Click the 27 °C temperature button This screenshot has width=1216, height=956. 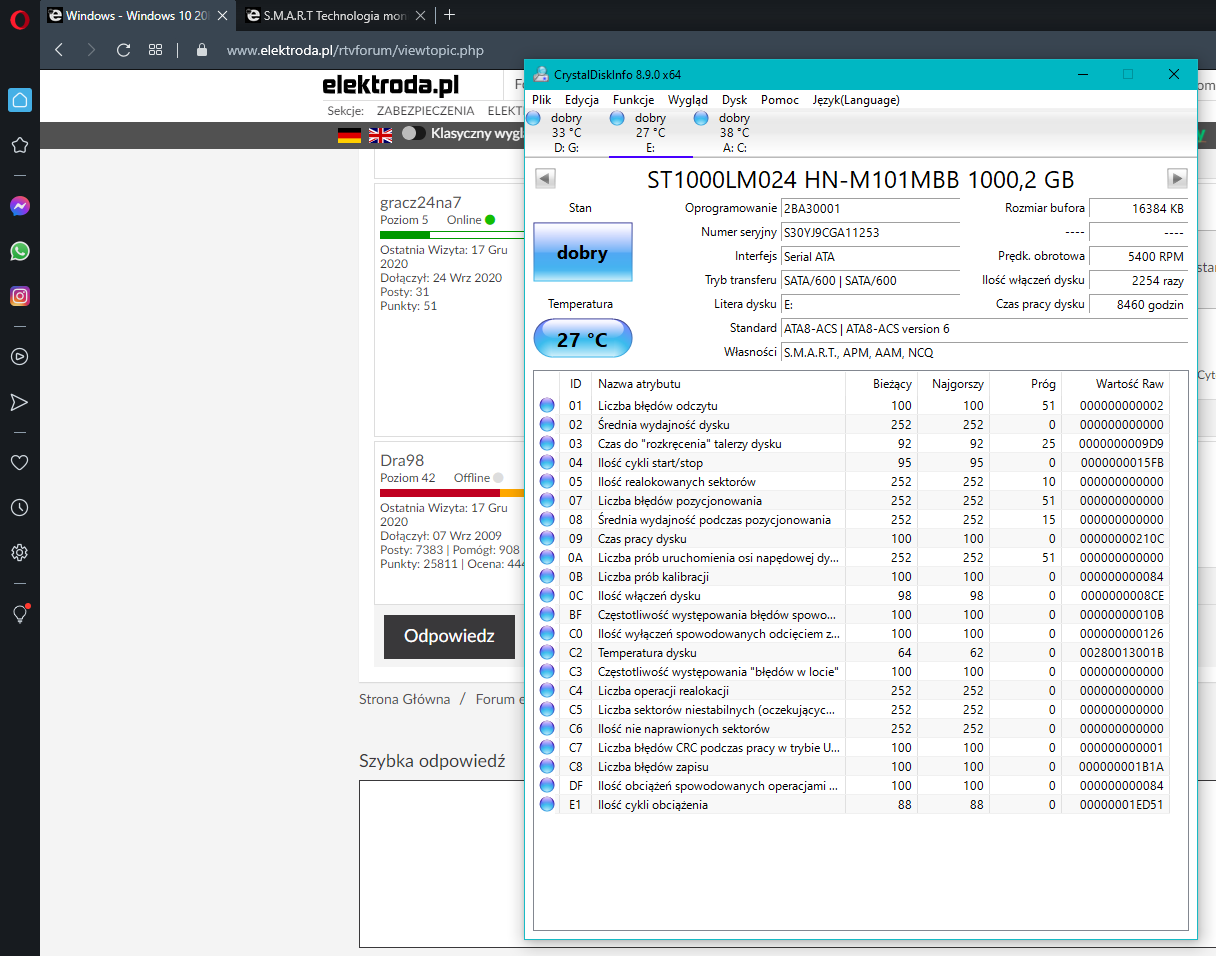point(583,338)
